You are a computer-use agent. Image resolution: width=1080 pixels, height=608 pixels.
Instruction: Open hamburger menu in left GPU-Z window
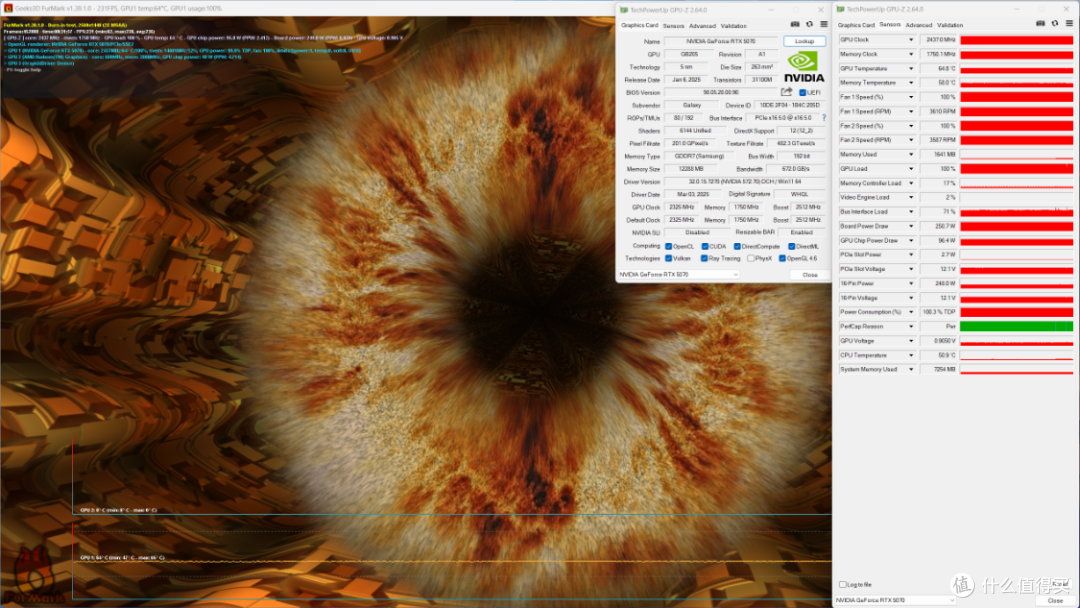coord(824,25)
